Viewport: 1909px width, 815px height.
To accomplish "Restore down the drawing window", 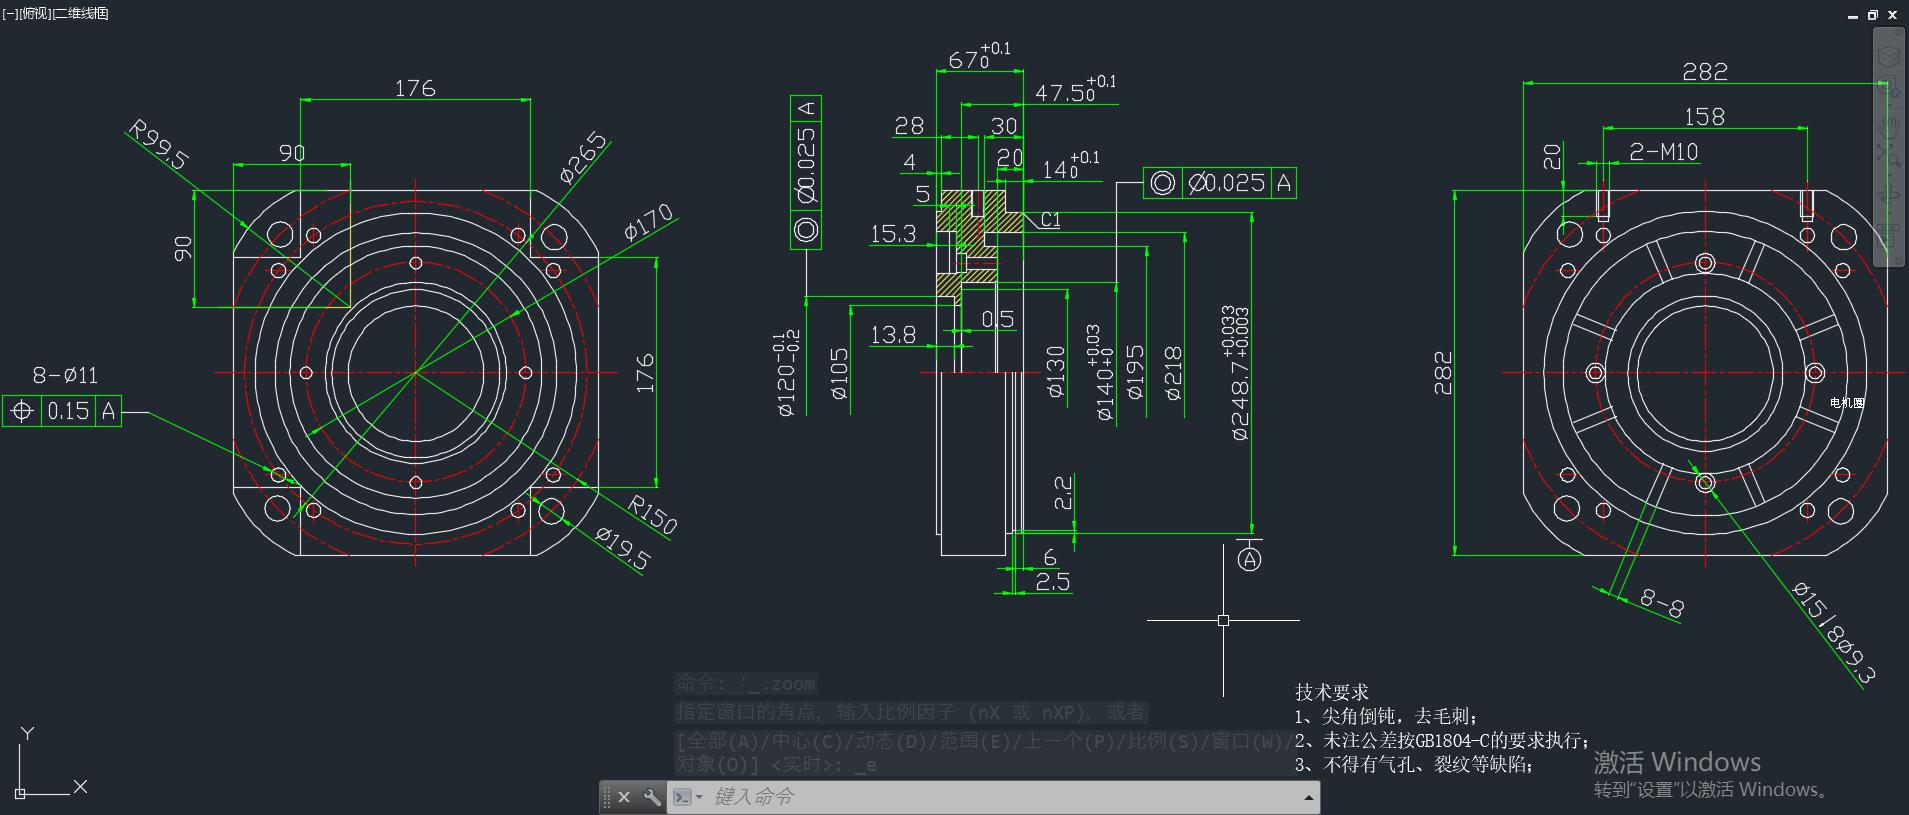I will (1873, 14).
